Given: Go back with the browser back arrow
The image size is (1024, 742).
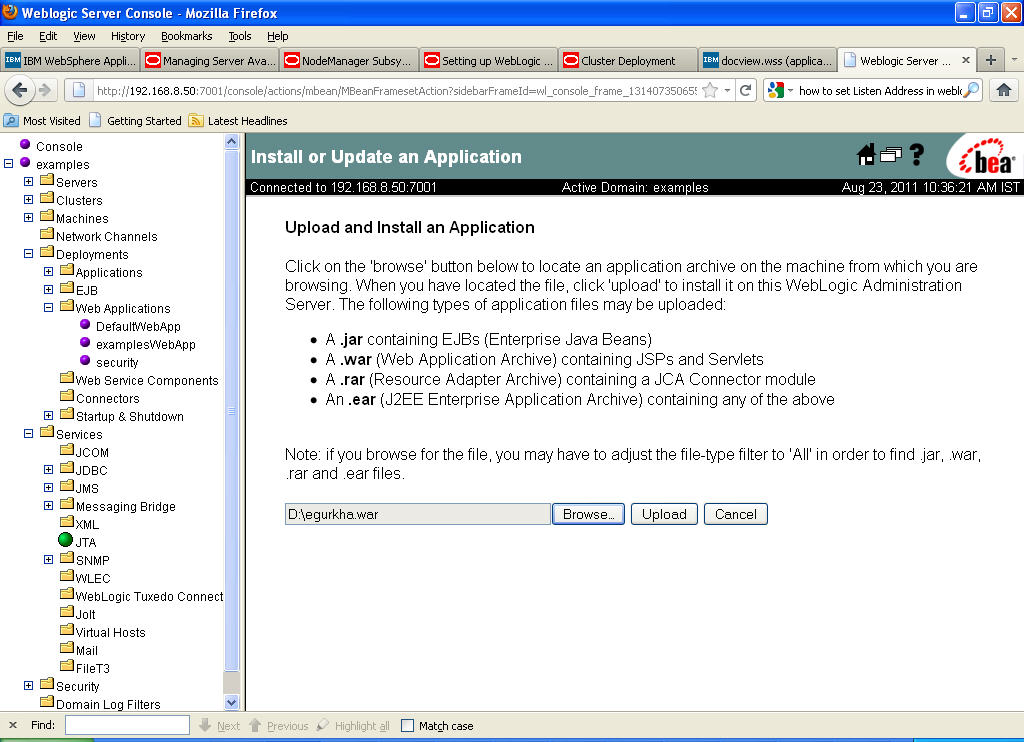Looking at the screenshot, I should coord(20,90).
